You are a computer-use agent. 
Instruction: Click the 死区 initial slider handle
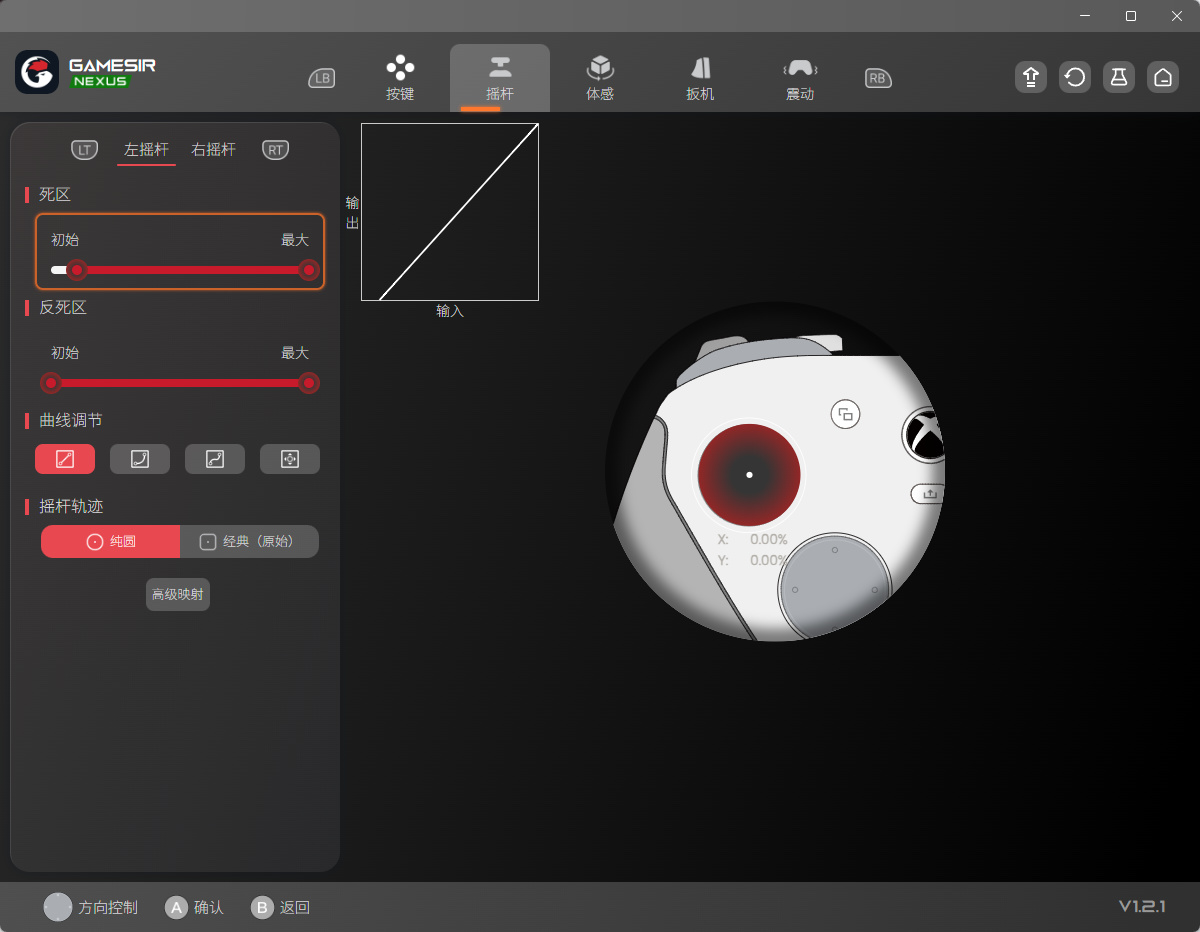77,270
